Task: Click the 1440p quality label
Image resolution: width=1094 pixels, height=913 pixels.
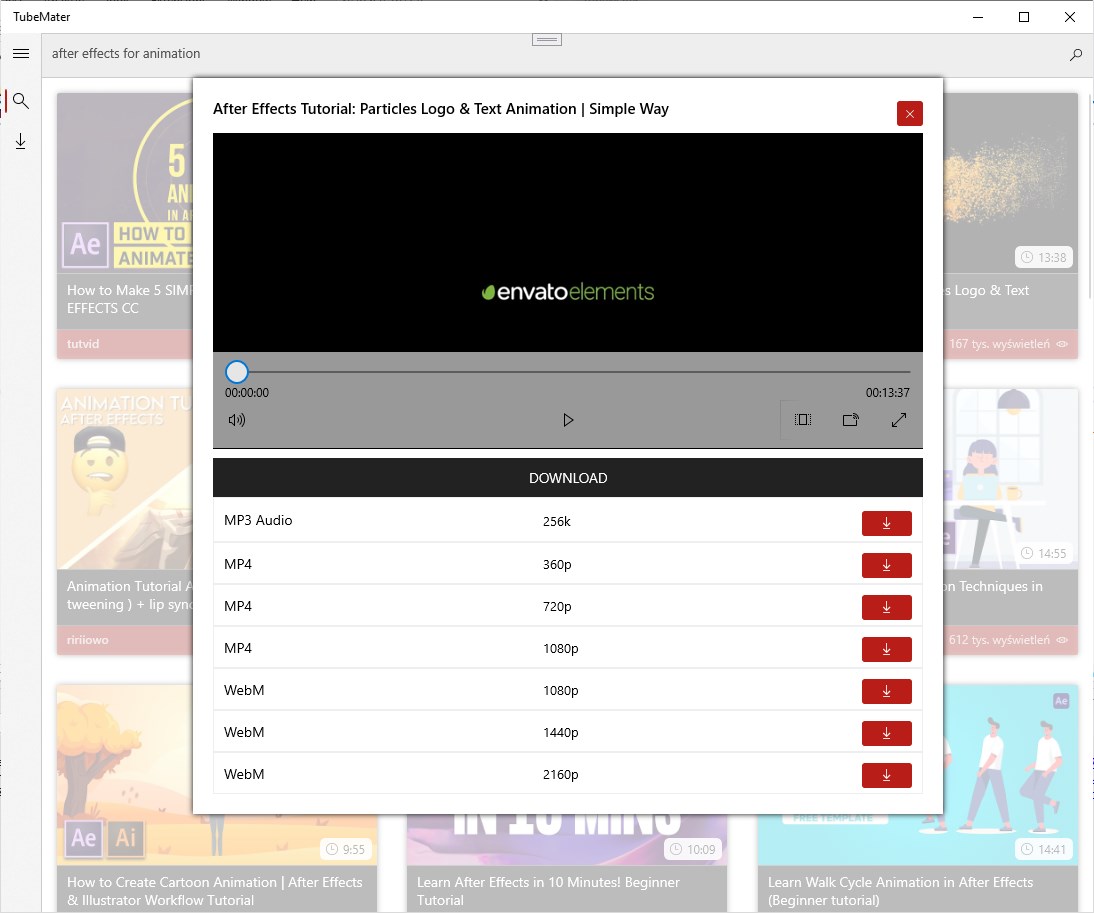Action: point(561,732)
